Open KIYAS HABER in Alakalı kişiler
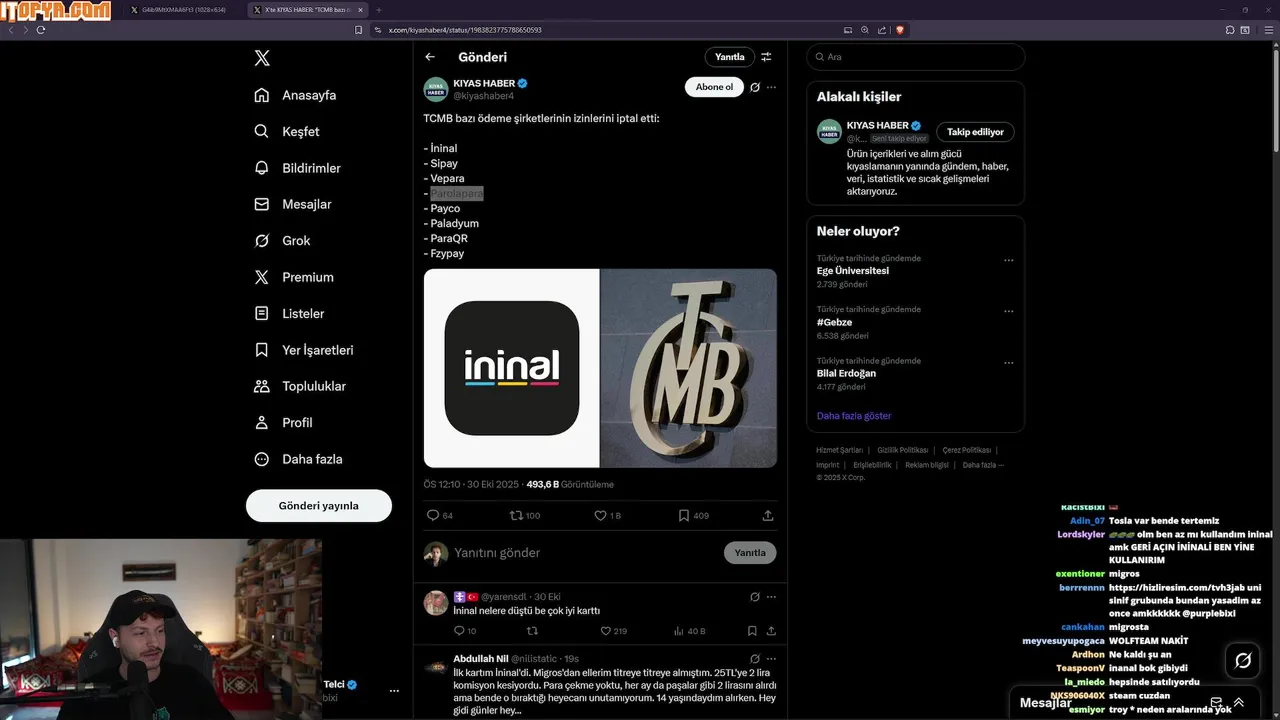Image resolution: width=1280 pixels, height=720 pixels. (x=877, y=126)
